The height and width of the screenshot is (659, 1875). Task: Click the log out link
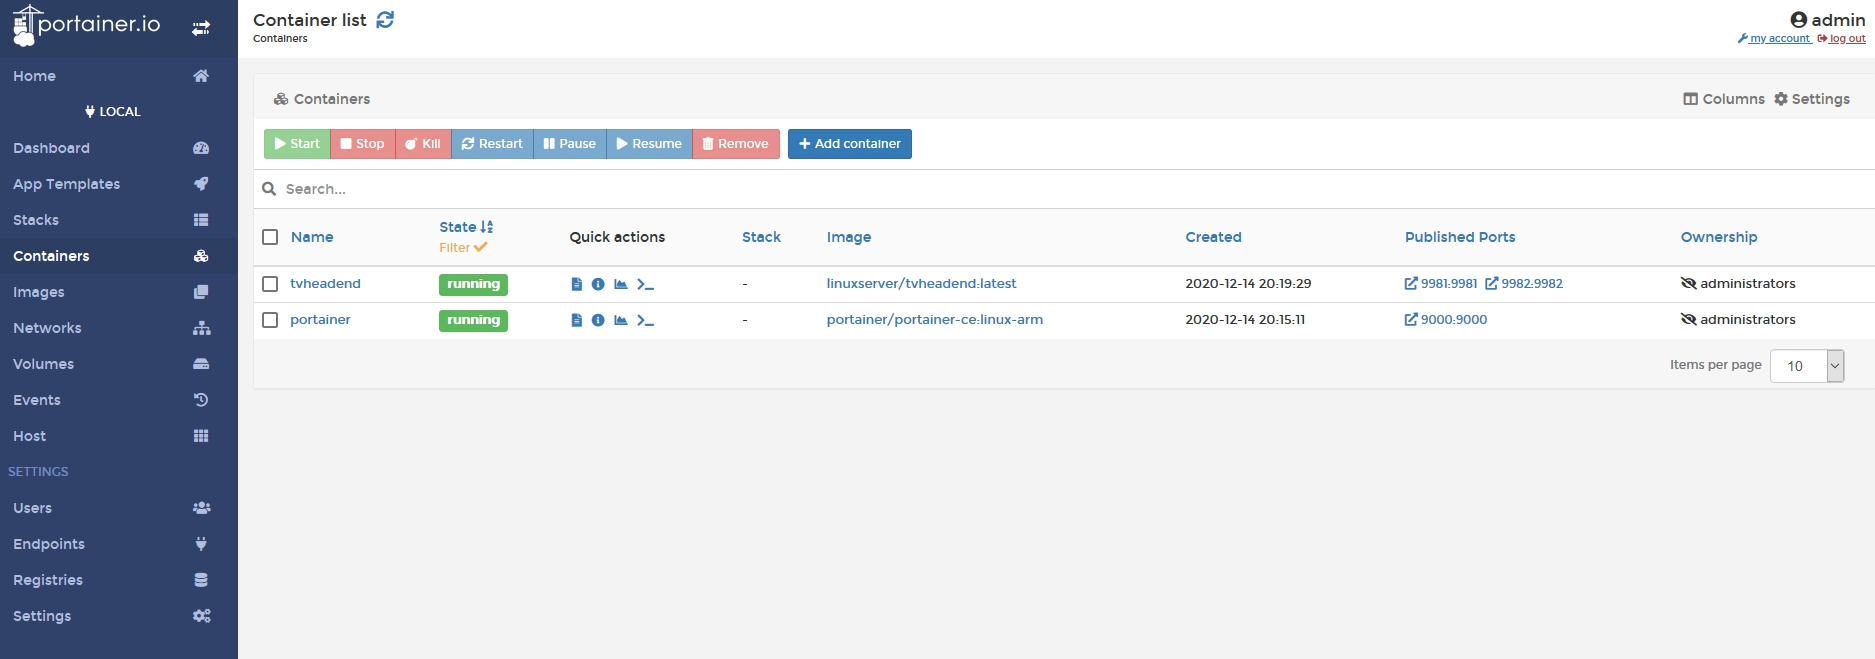pyautogui.click(x=1842, y=39)
